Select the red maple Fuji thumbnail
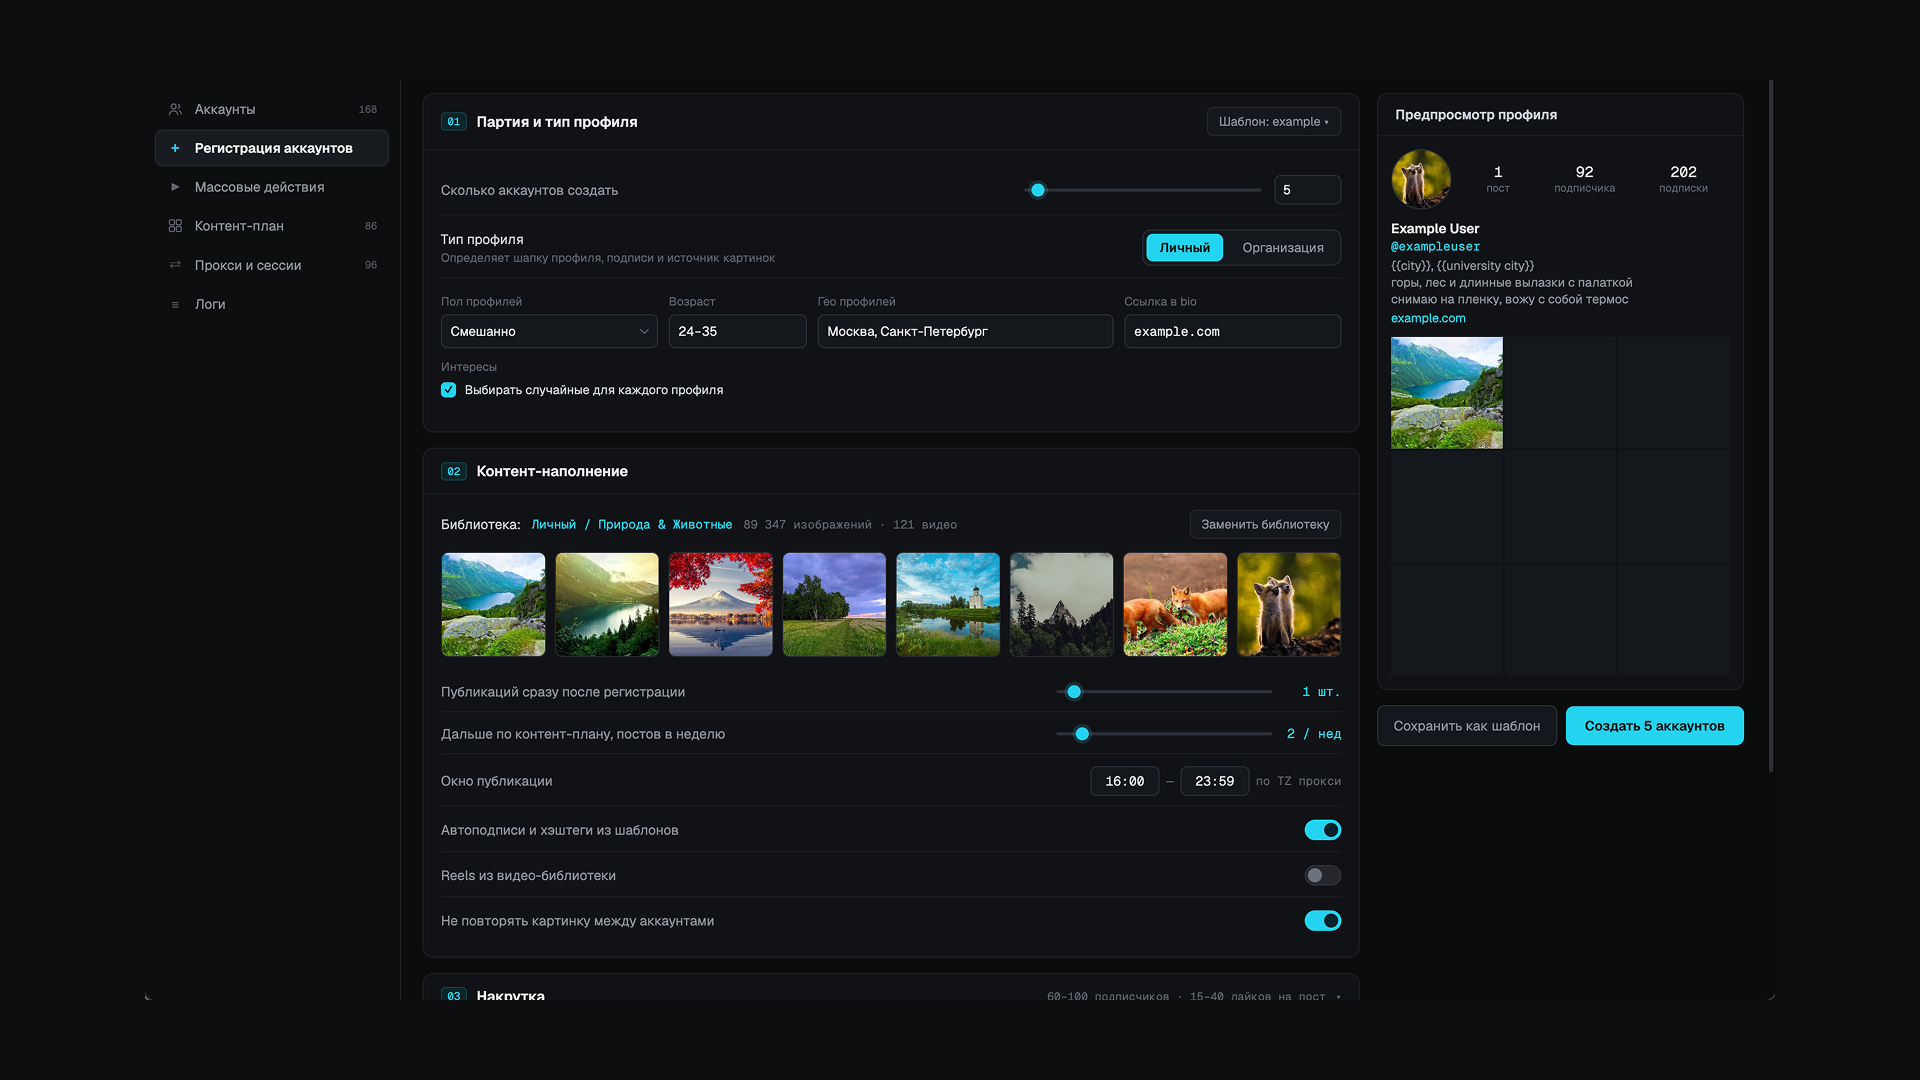 tap(721, 604)
